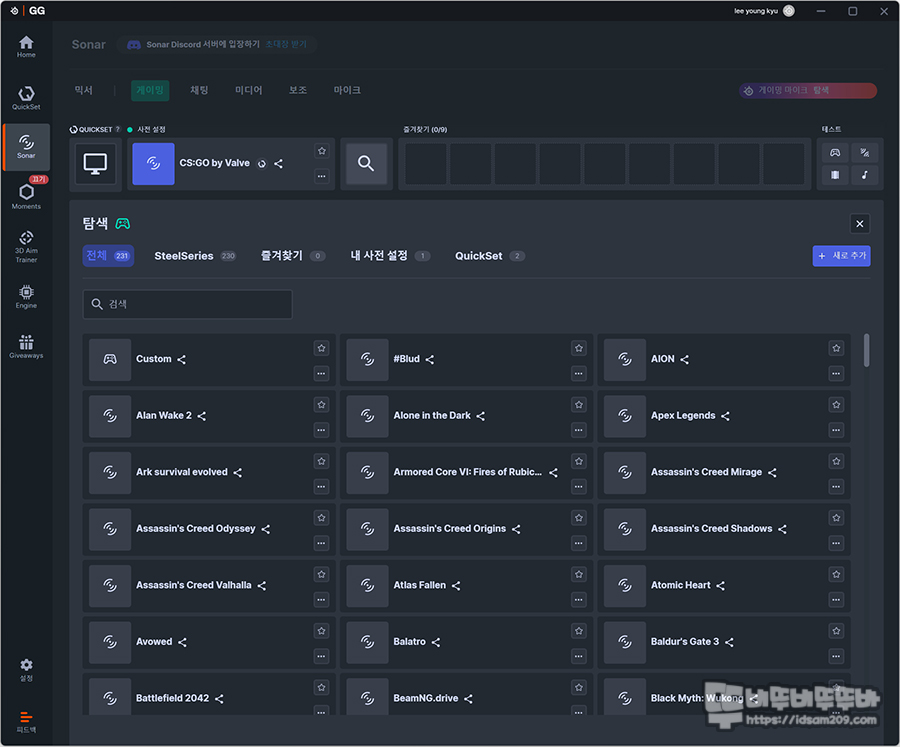
Task: Open more options for AION
Action: 836,373
